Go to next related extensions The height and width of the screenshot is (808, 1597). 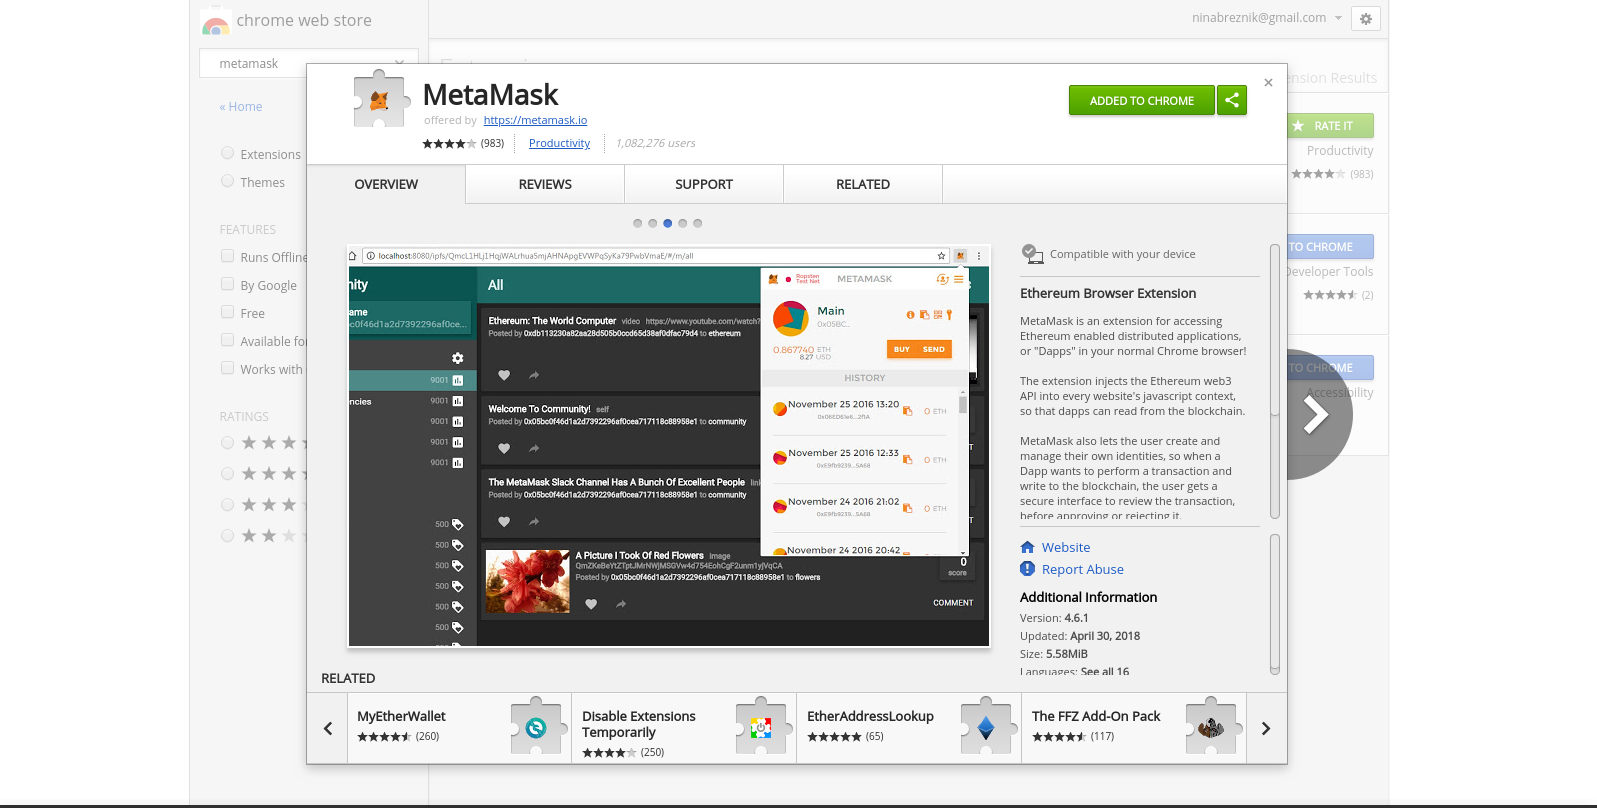tap(1266, 728)
